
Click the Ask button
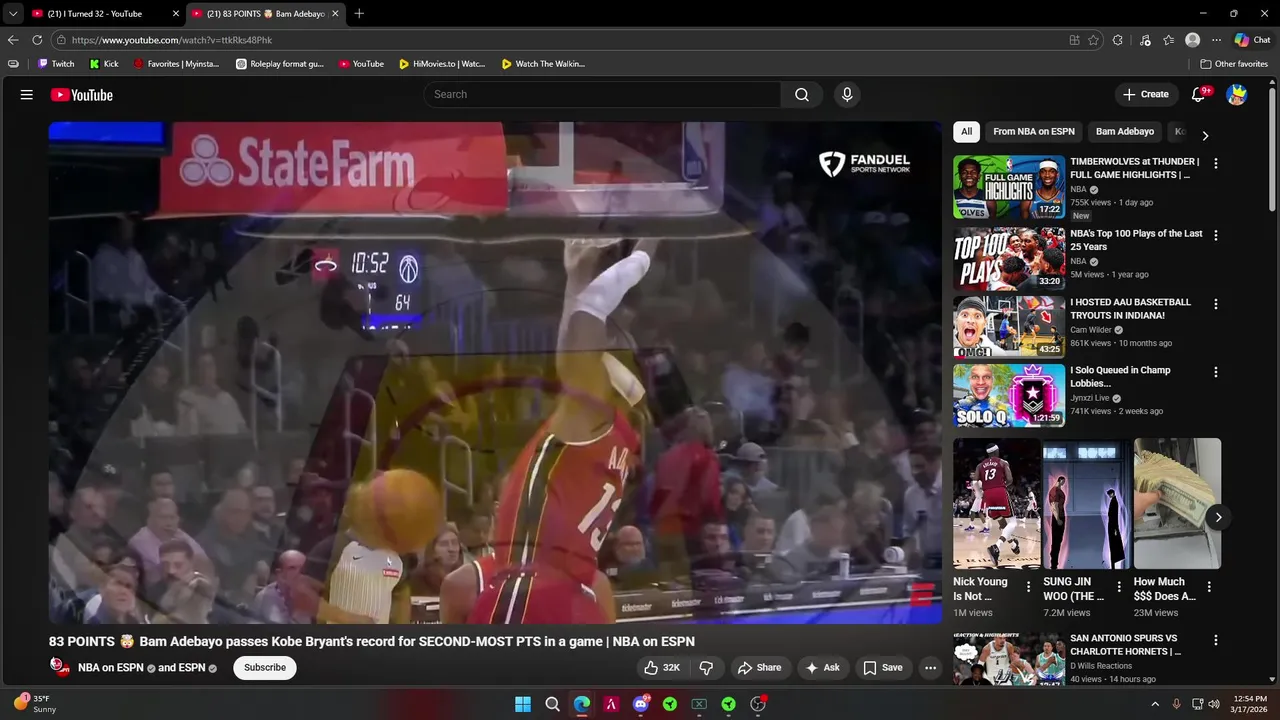823,667
